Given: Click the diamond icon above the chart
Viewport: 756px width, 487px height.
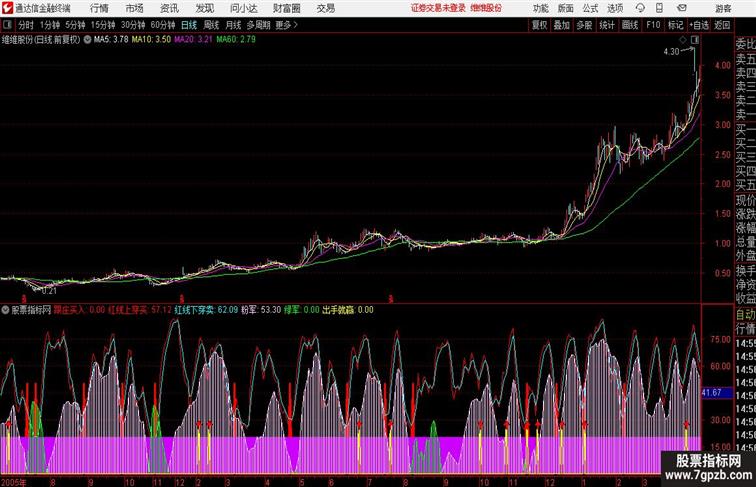Looking at the screenshot, I should tap(683, 40).
